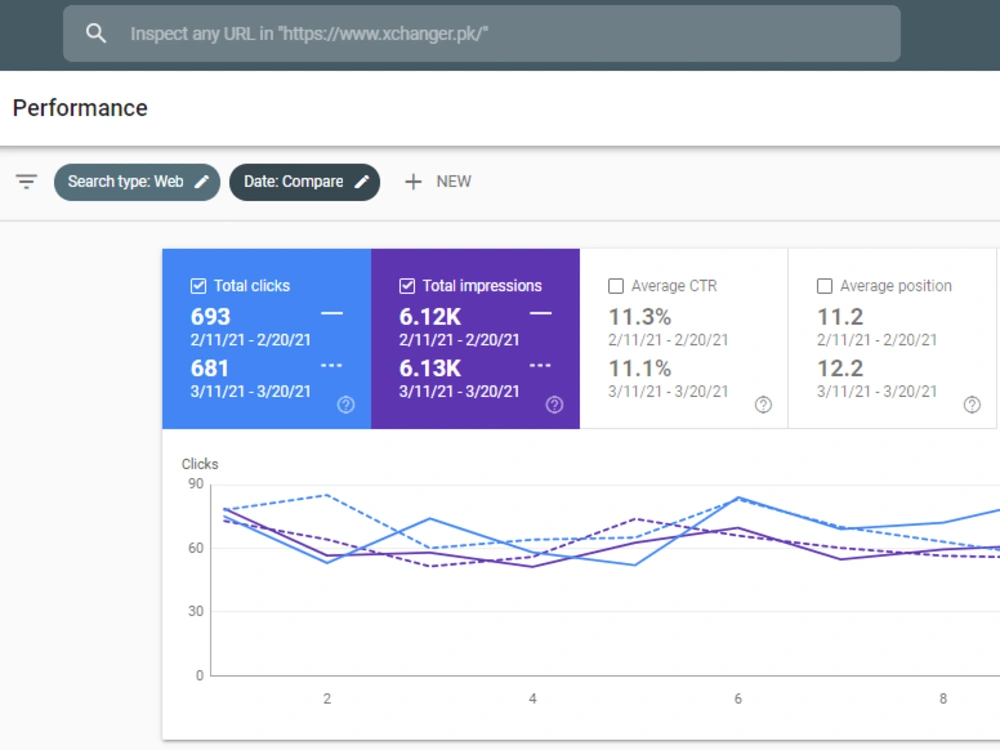The width and height of the screenshot is (1000, 750).
Task: Edit Date Compare pencil icon
Action: [362, 182]
